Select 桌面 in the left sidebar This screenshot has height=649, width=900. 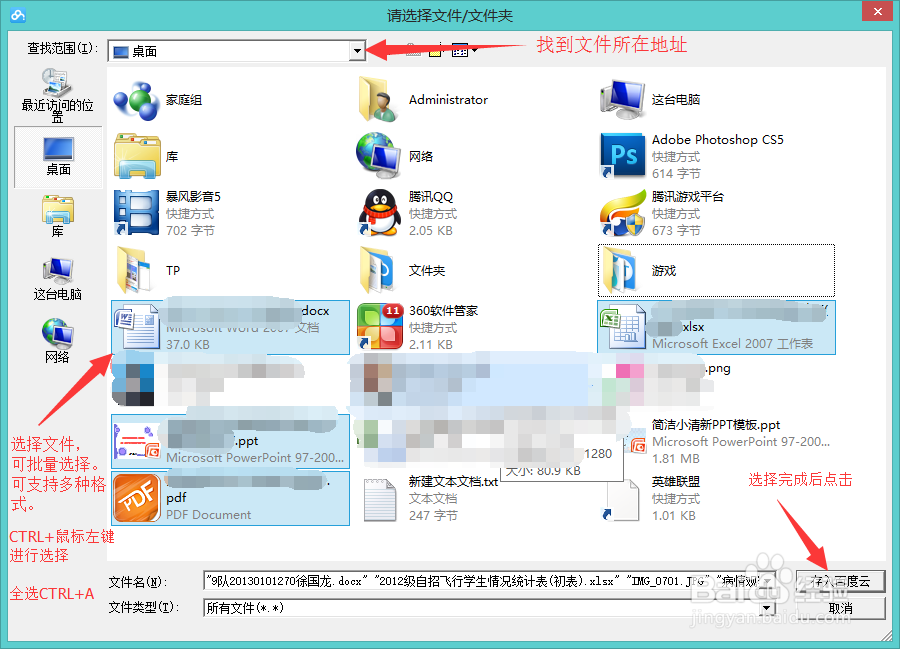point(57,157)
